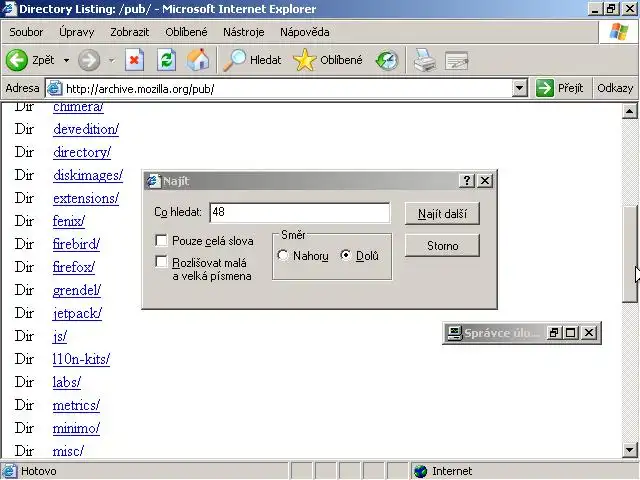640x480 pixels.
Task: Select the Dolů direction radio button
Action: pos(345,256)
